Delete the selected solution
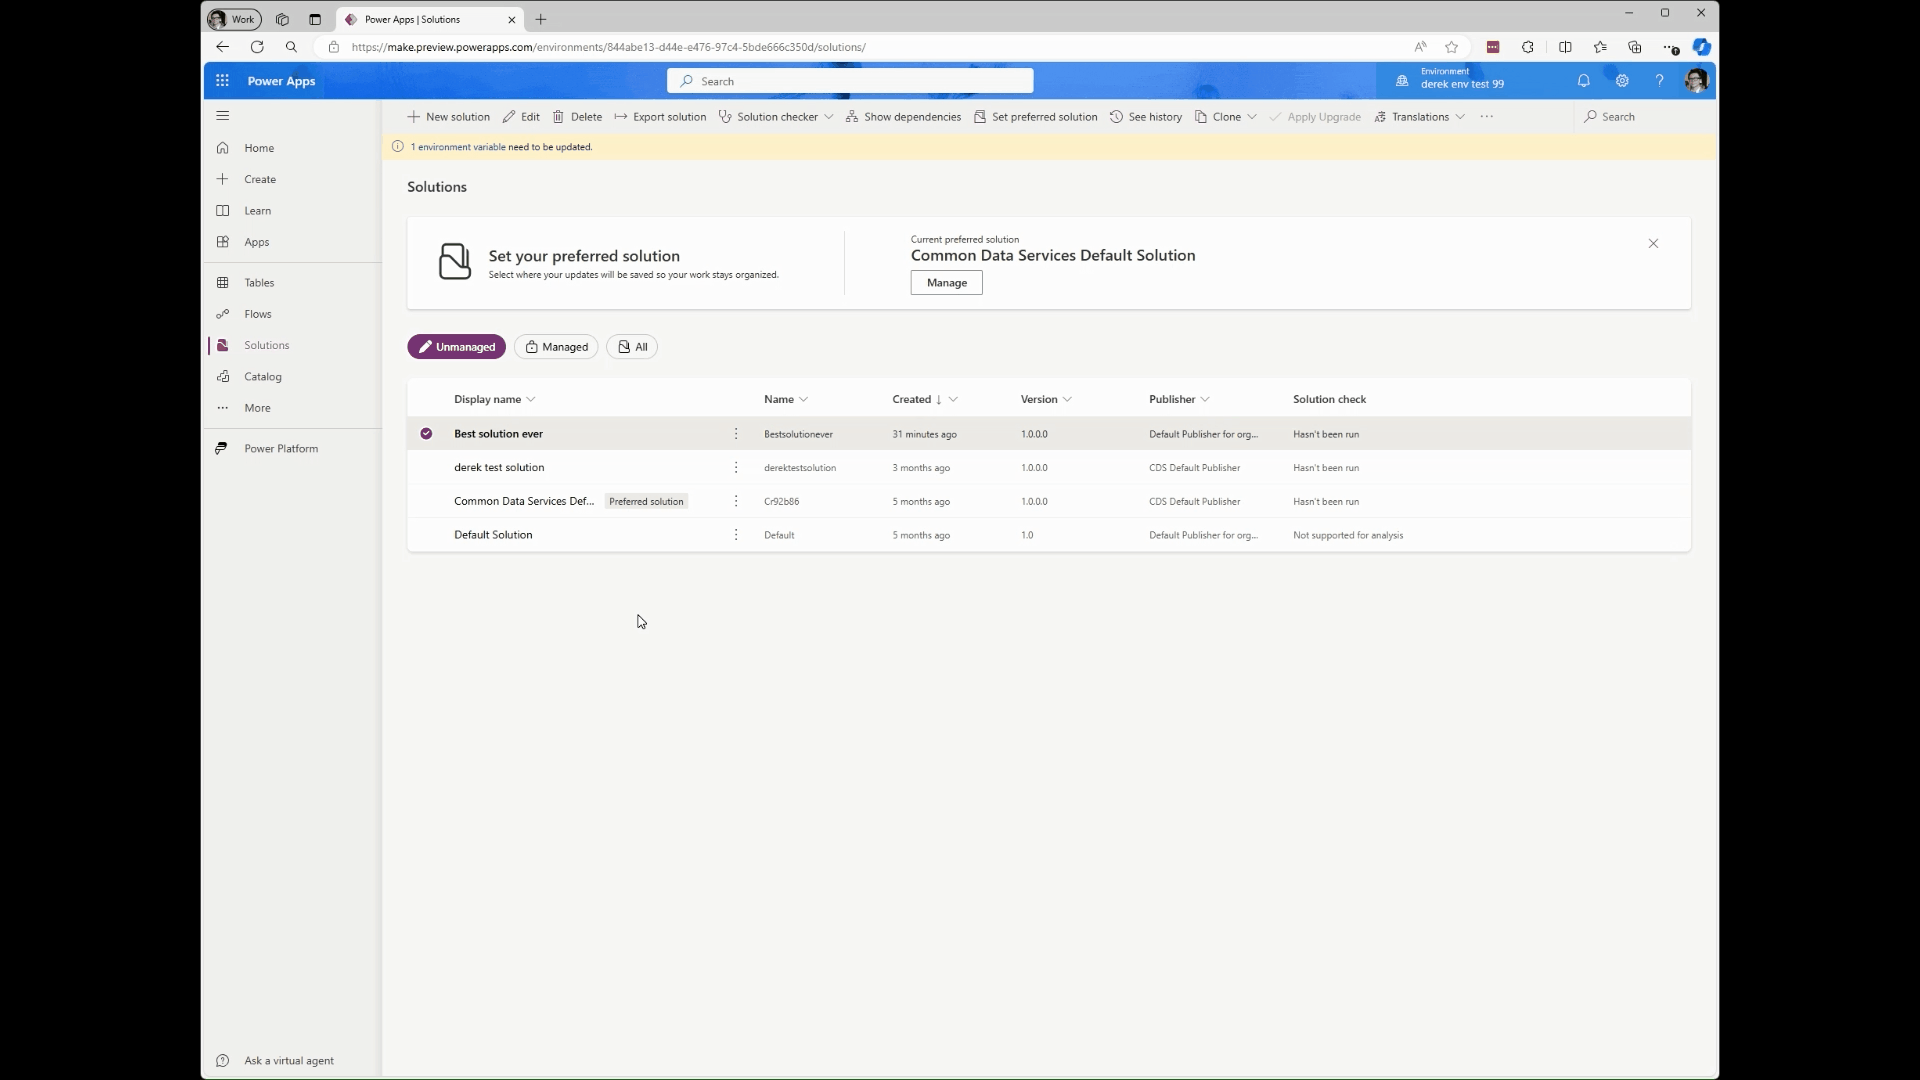 pyautogui.click(x=577, y=116)
